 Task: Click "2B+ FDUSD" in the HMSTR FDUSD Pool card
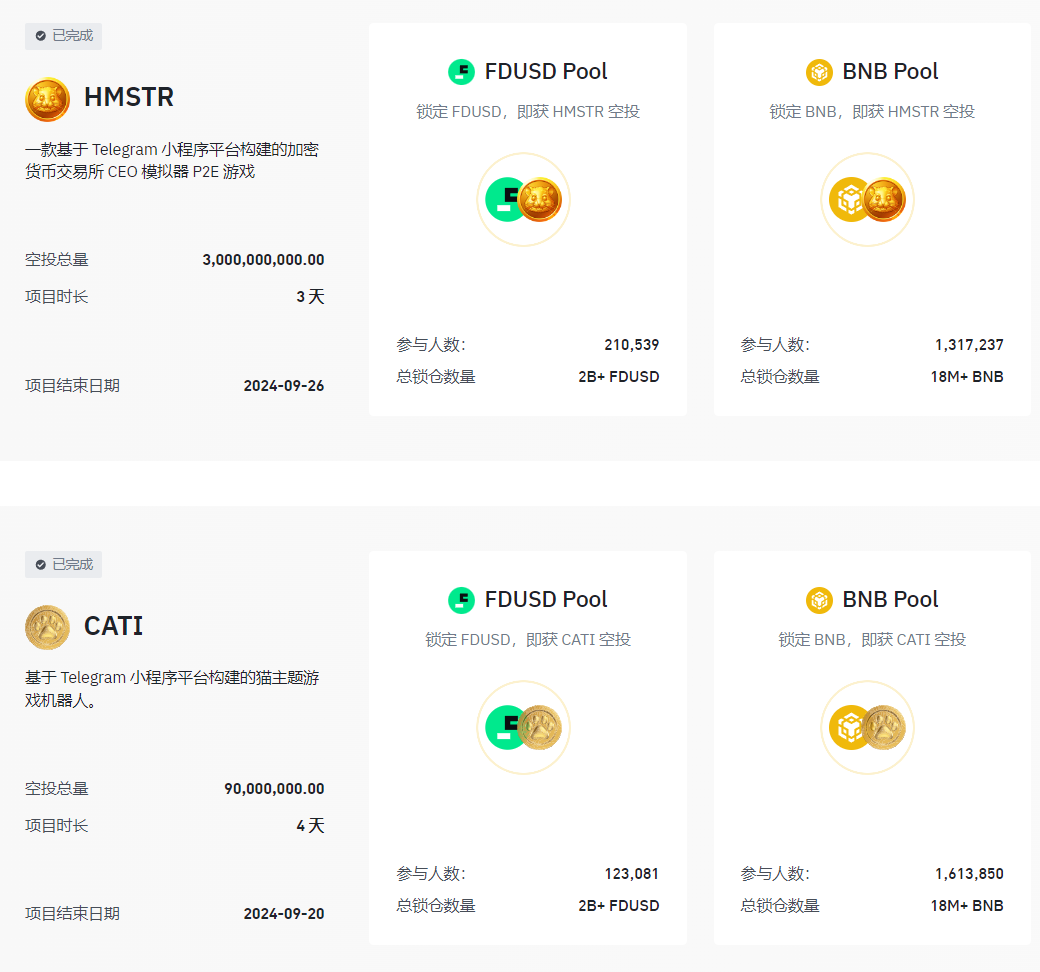619,377
